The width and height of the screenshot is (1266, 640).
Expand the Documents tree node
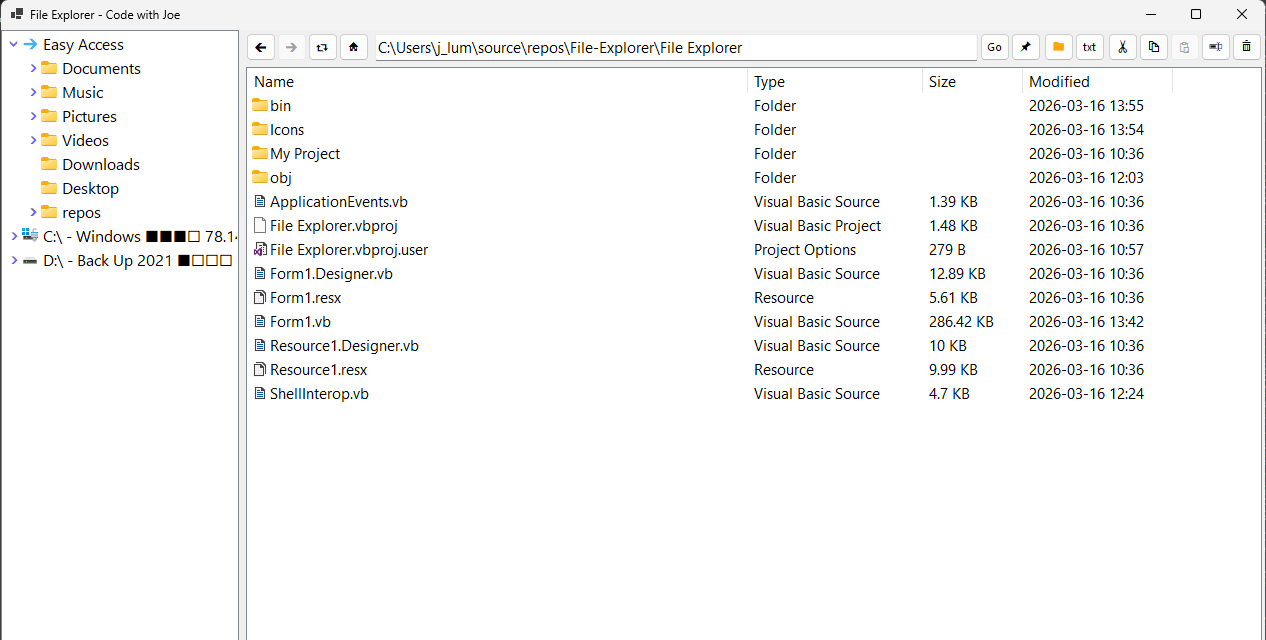[x=31, y=68]
